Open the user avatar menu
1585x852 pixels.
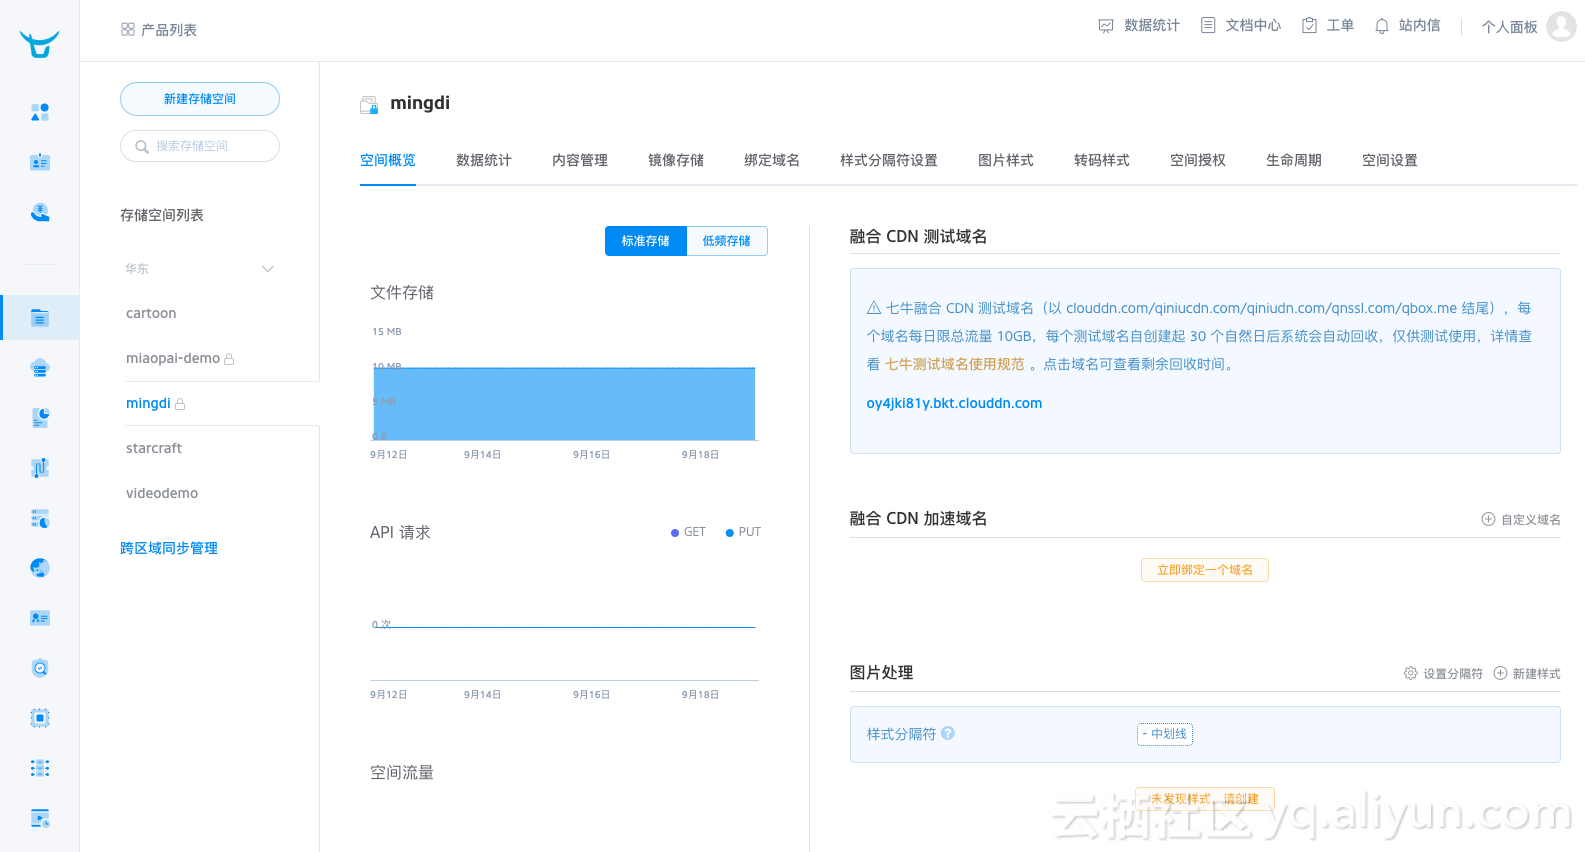pyautogui.click(x=1561, y=26)
